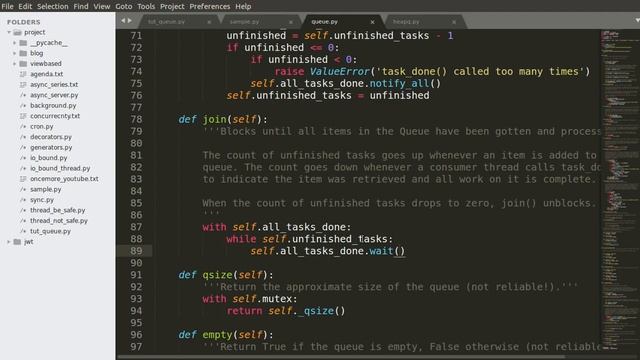Expand the blog folder
640x360 pixels.
point(14,53)
